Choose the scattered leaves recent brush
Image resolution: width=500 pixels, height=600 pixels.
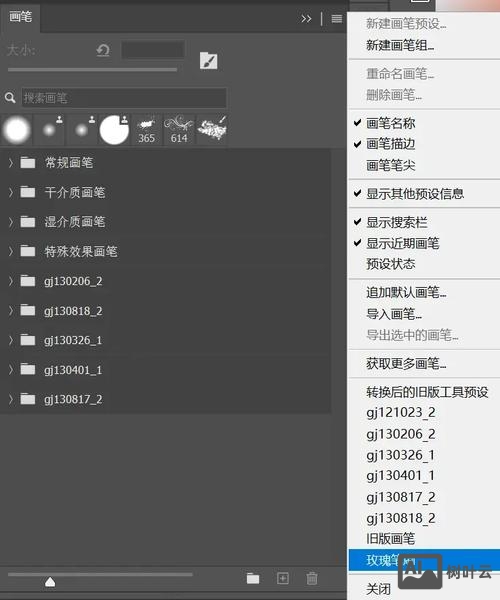[x=212, y=129]
